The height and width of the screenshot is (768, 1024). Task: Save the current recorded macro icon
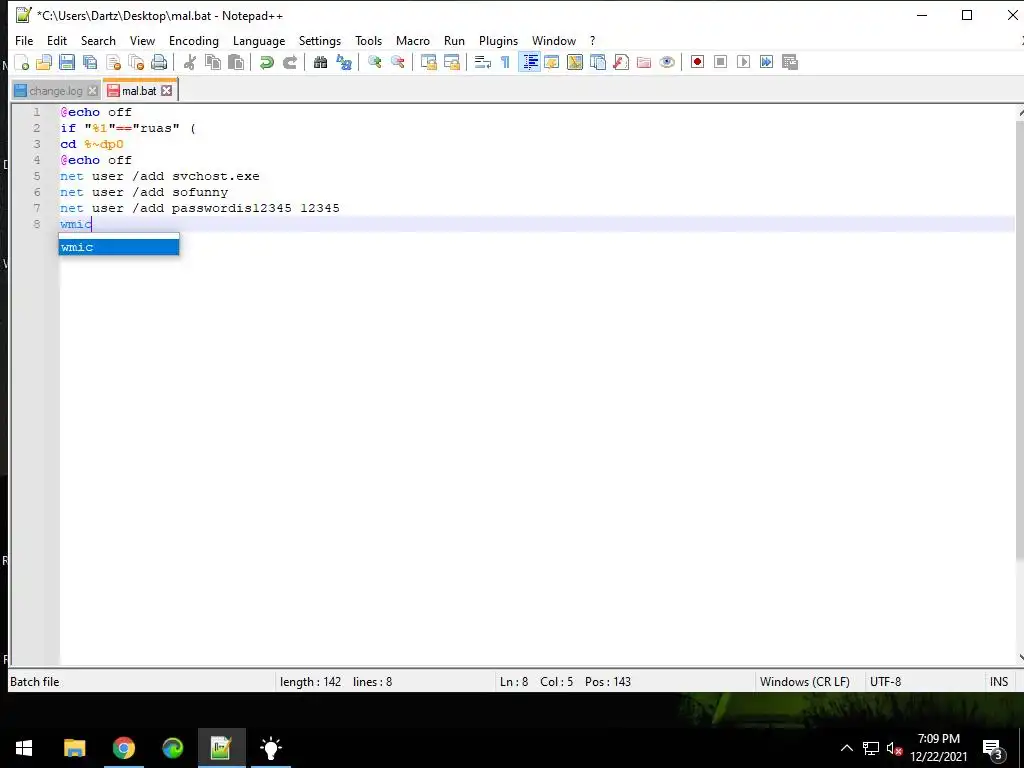pyautogui.click(x=790, y=62)
